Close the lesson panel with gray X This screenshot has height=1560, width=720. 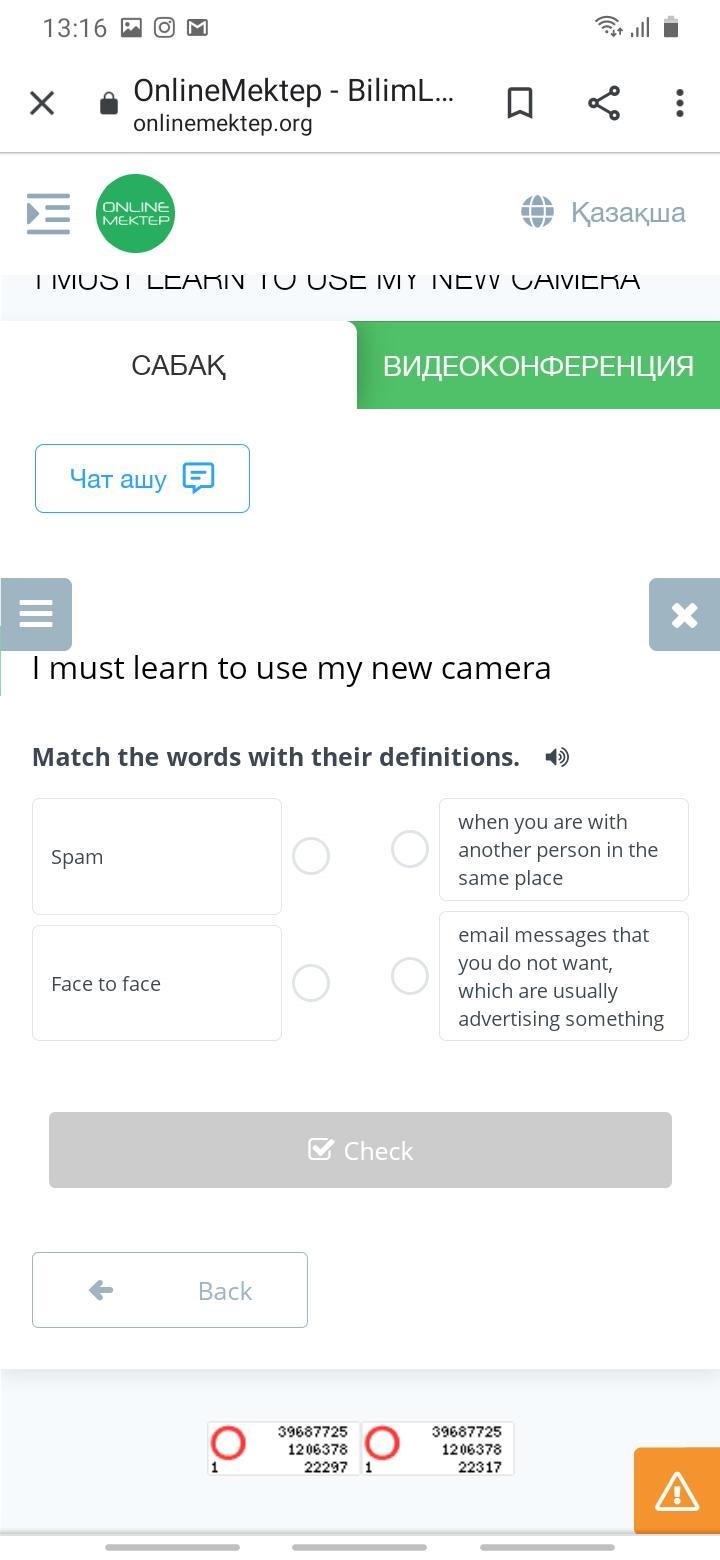click(684, 614)
